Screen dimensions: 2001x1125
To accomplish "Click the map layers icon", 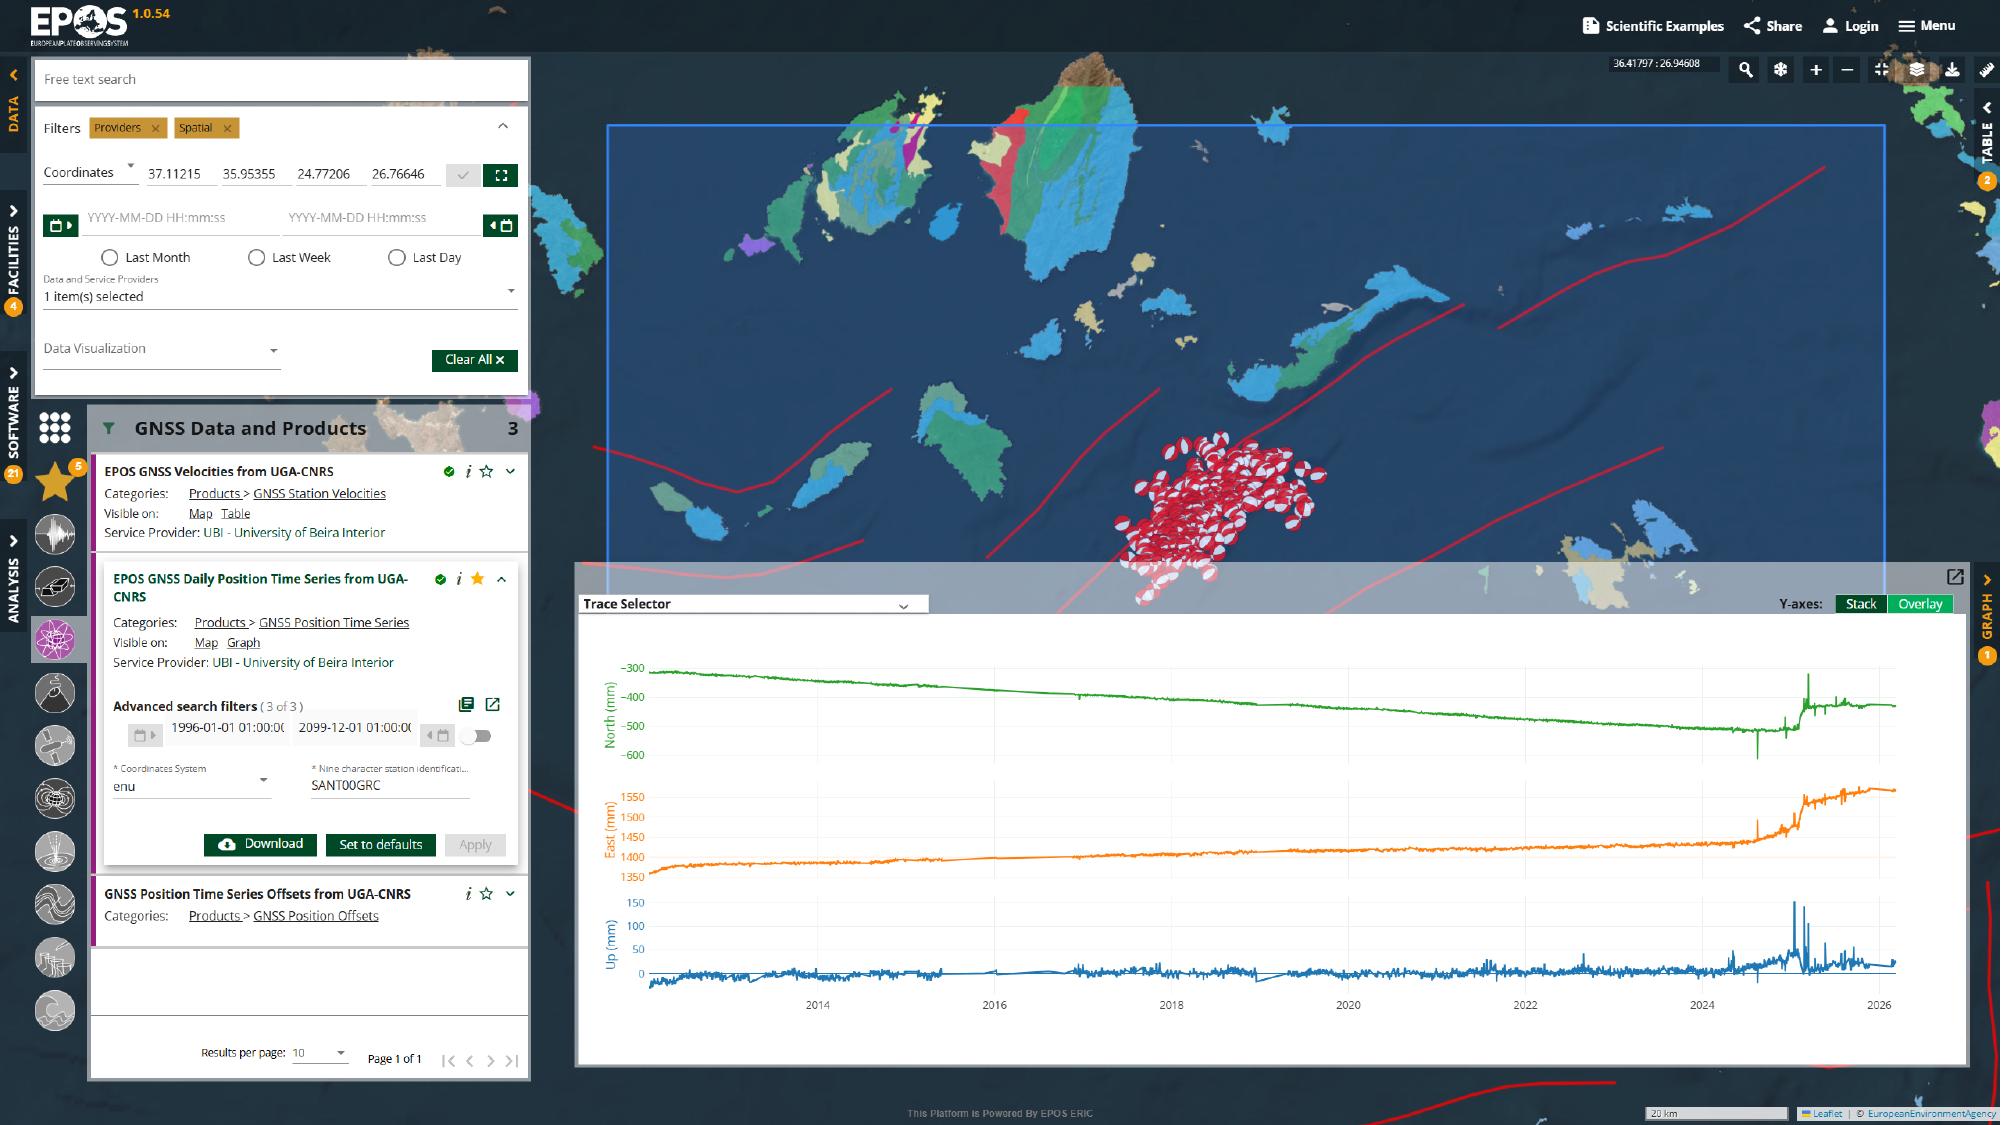I will tap(1916, 70).
